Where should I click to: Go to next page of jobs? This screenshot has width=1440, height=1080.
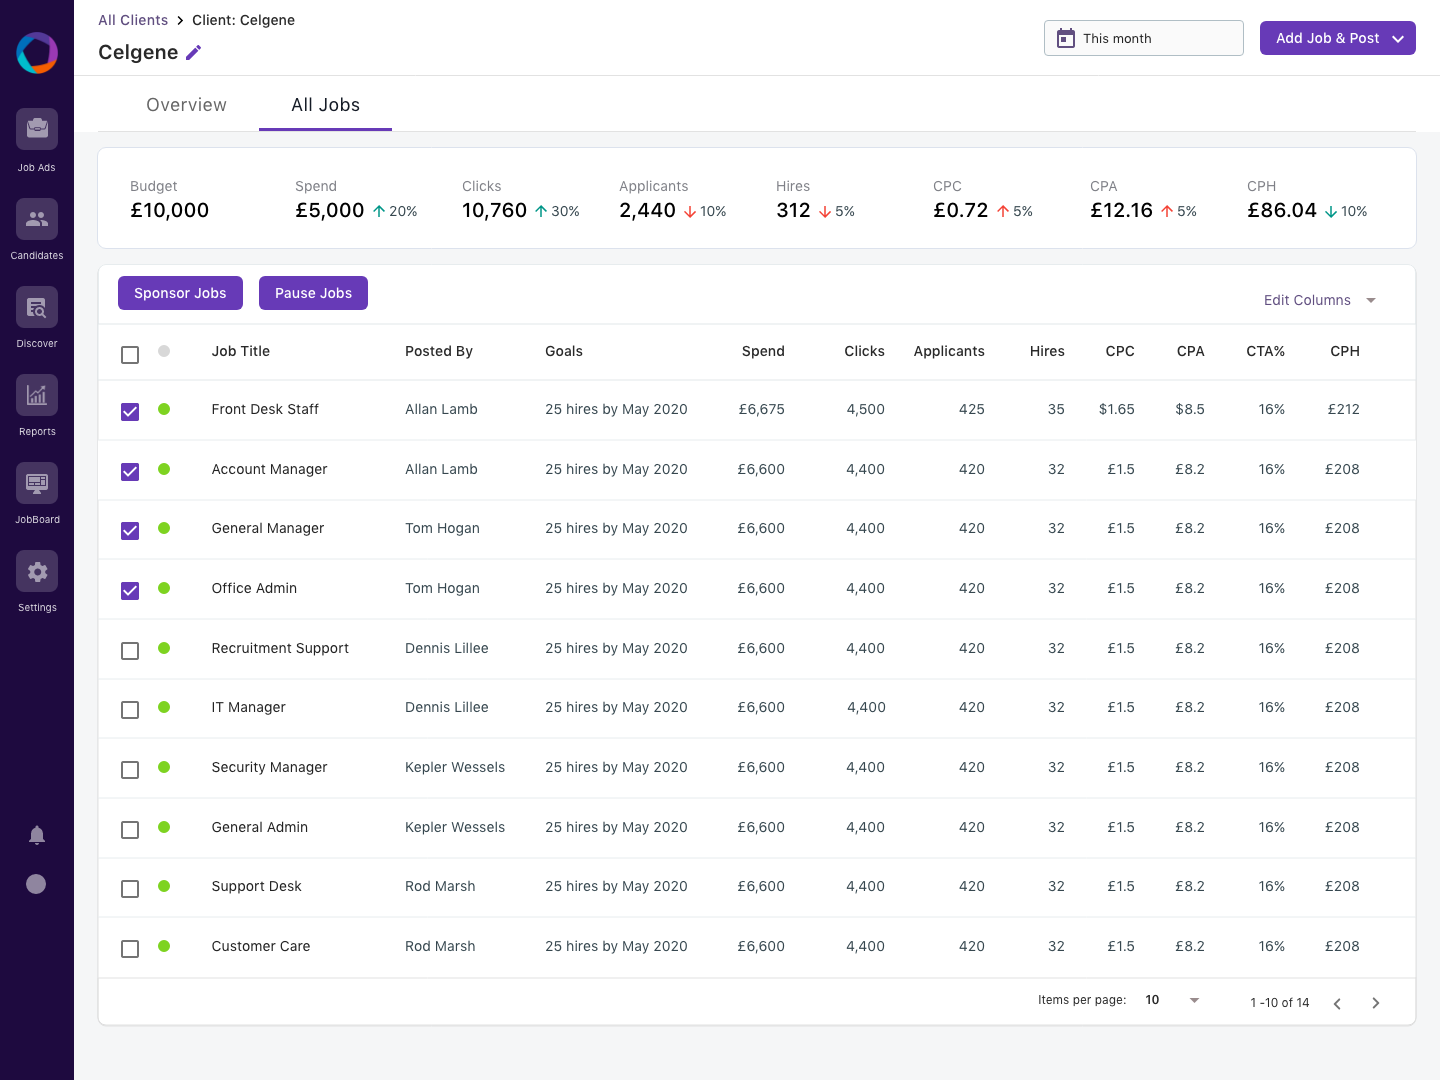1375,1003
